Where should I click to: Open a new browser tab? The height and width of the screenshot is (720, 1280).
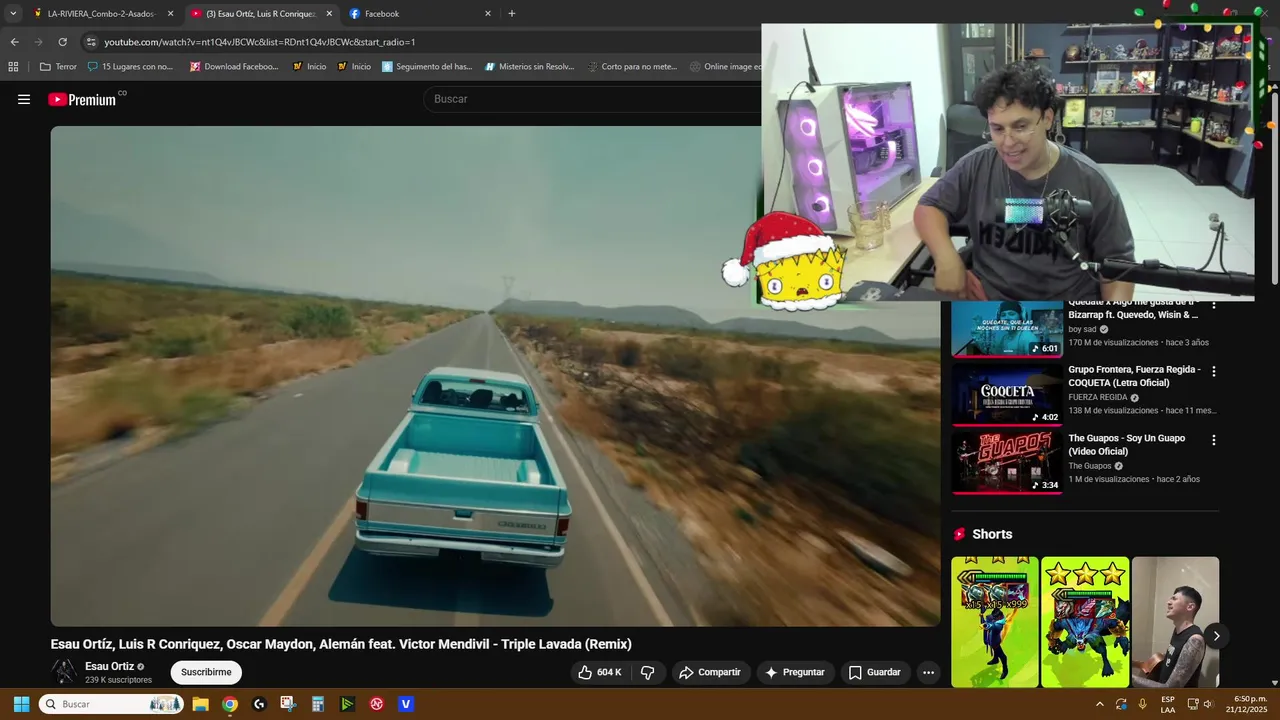click(512, 14)
